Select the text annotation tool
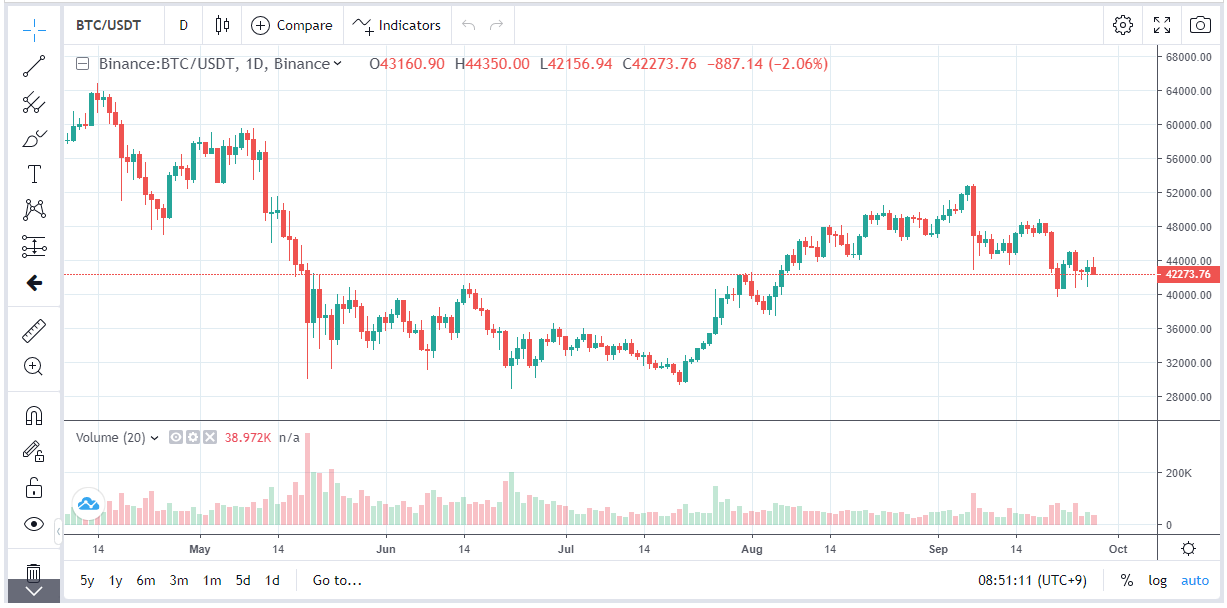Viewport: 1227px width, 608px height. click(34, 174)
